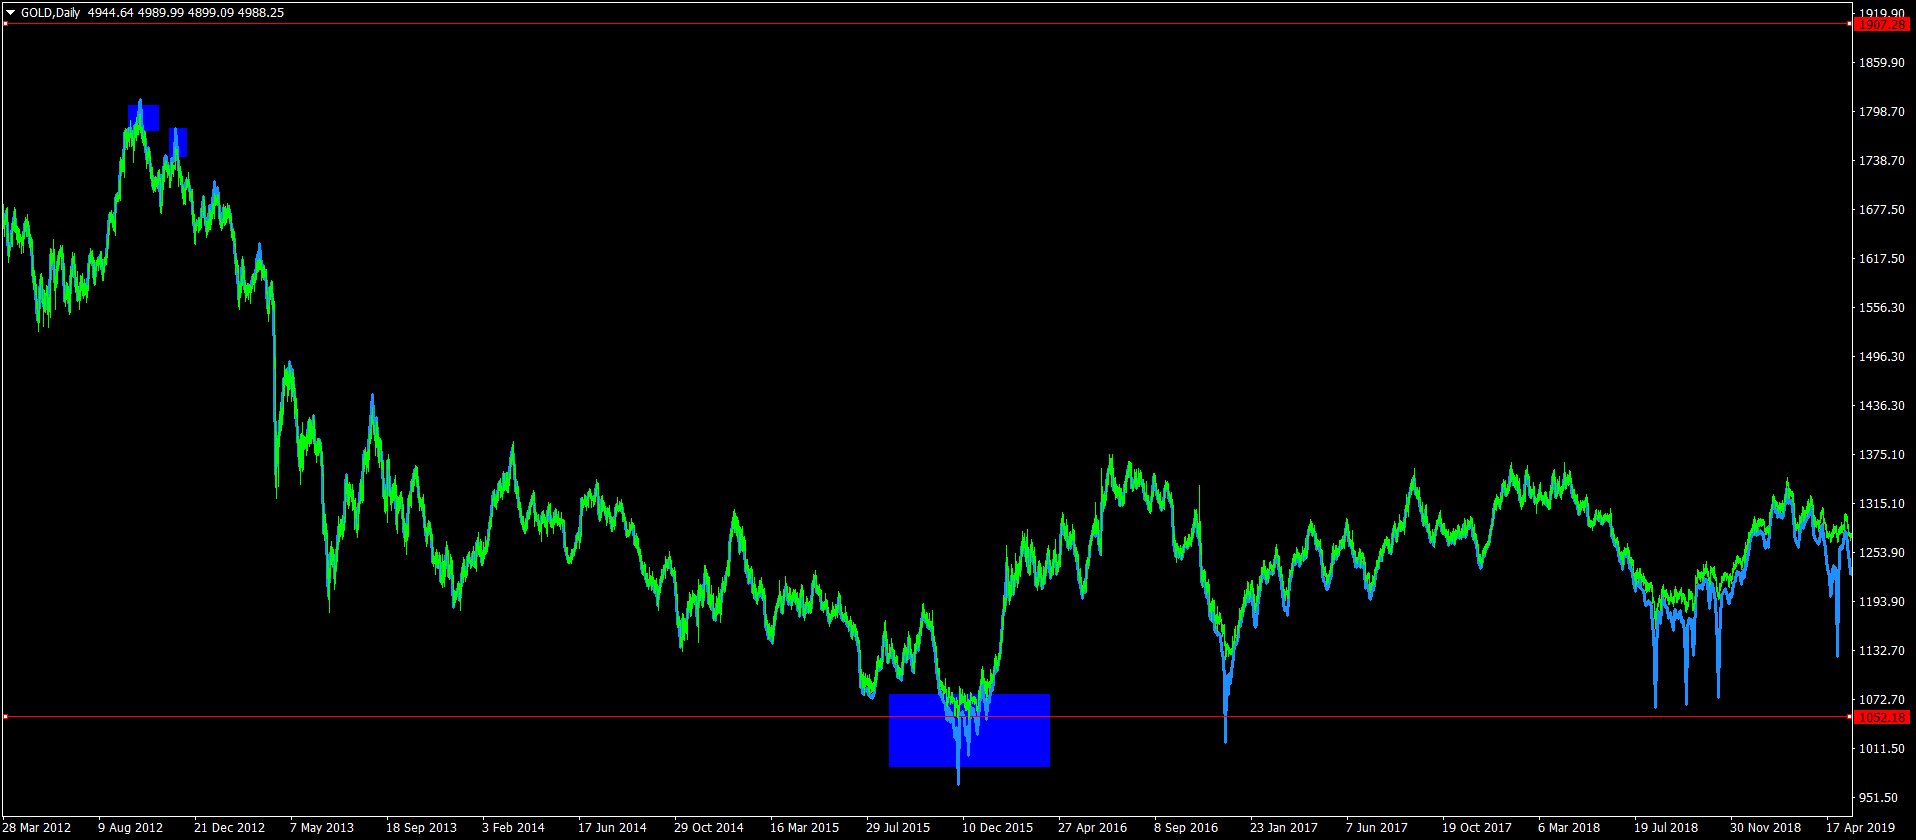Image resolution: width=1916 pixels, height=840 pixels.
Task: Click the 19 Oct 2017 date label
Action: pos(1477,827)
